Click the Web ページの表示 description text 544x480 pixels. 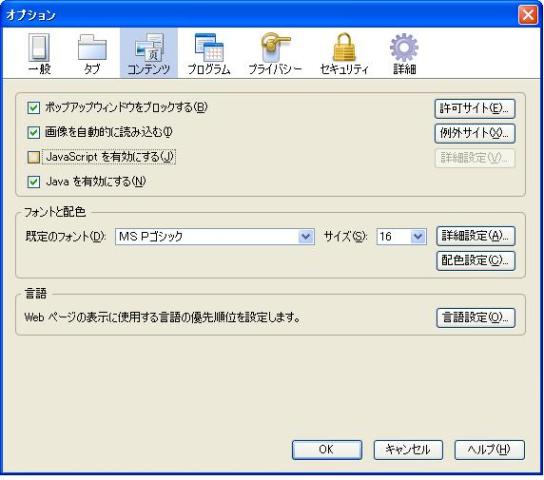pos(162,317)
